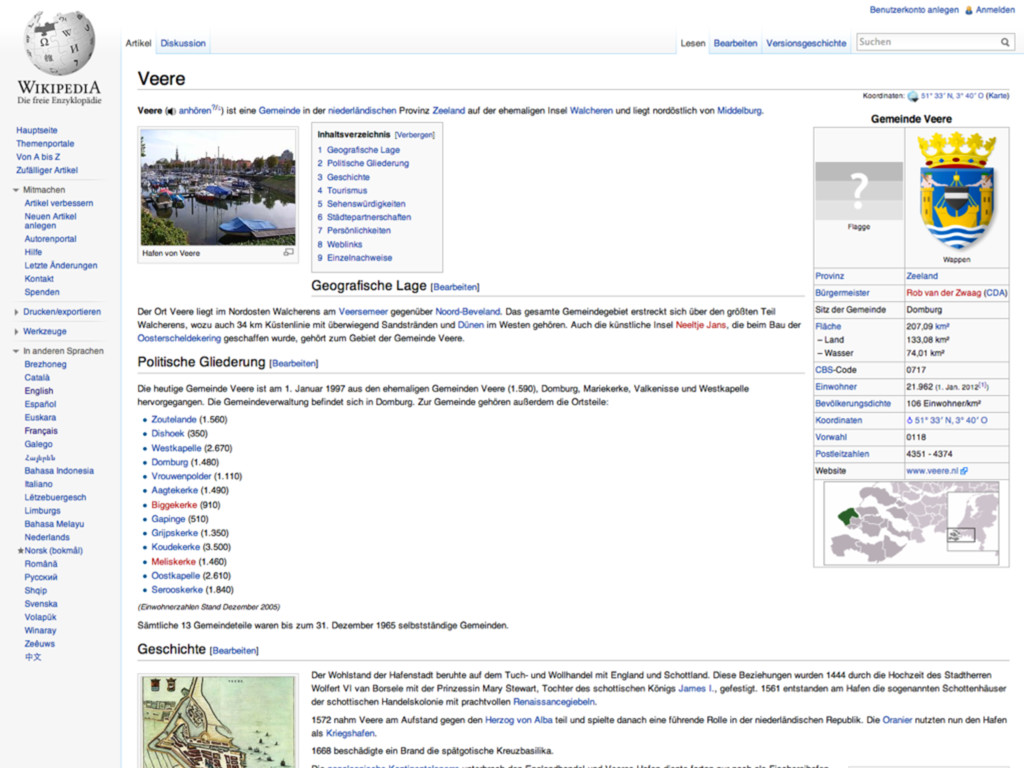The width and height of the screenshot is (1024, 768).
Task: Switch to the English language version
Action: (39, 391)
